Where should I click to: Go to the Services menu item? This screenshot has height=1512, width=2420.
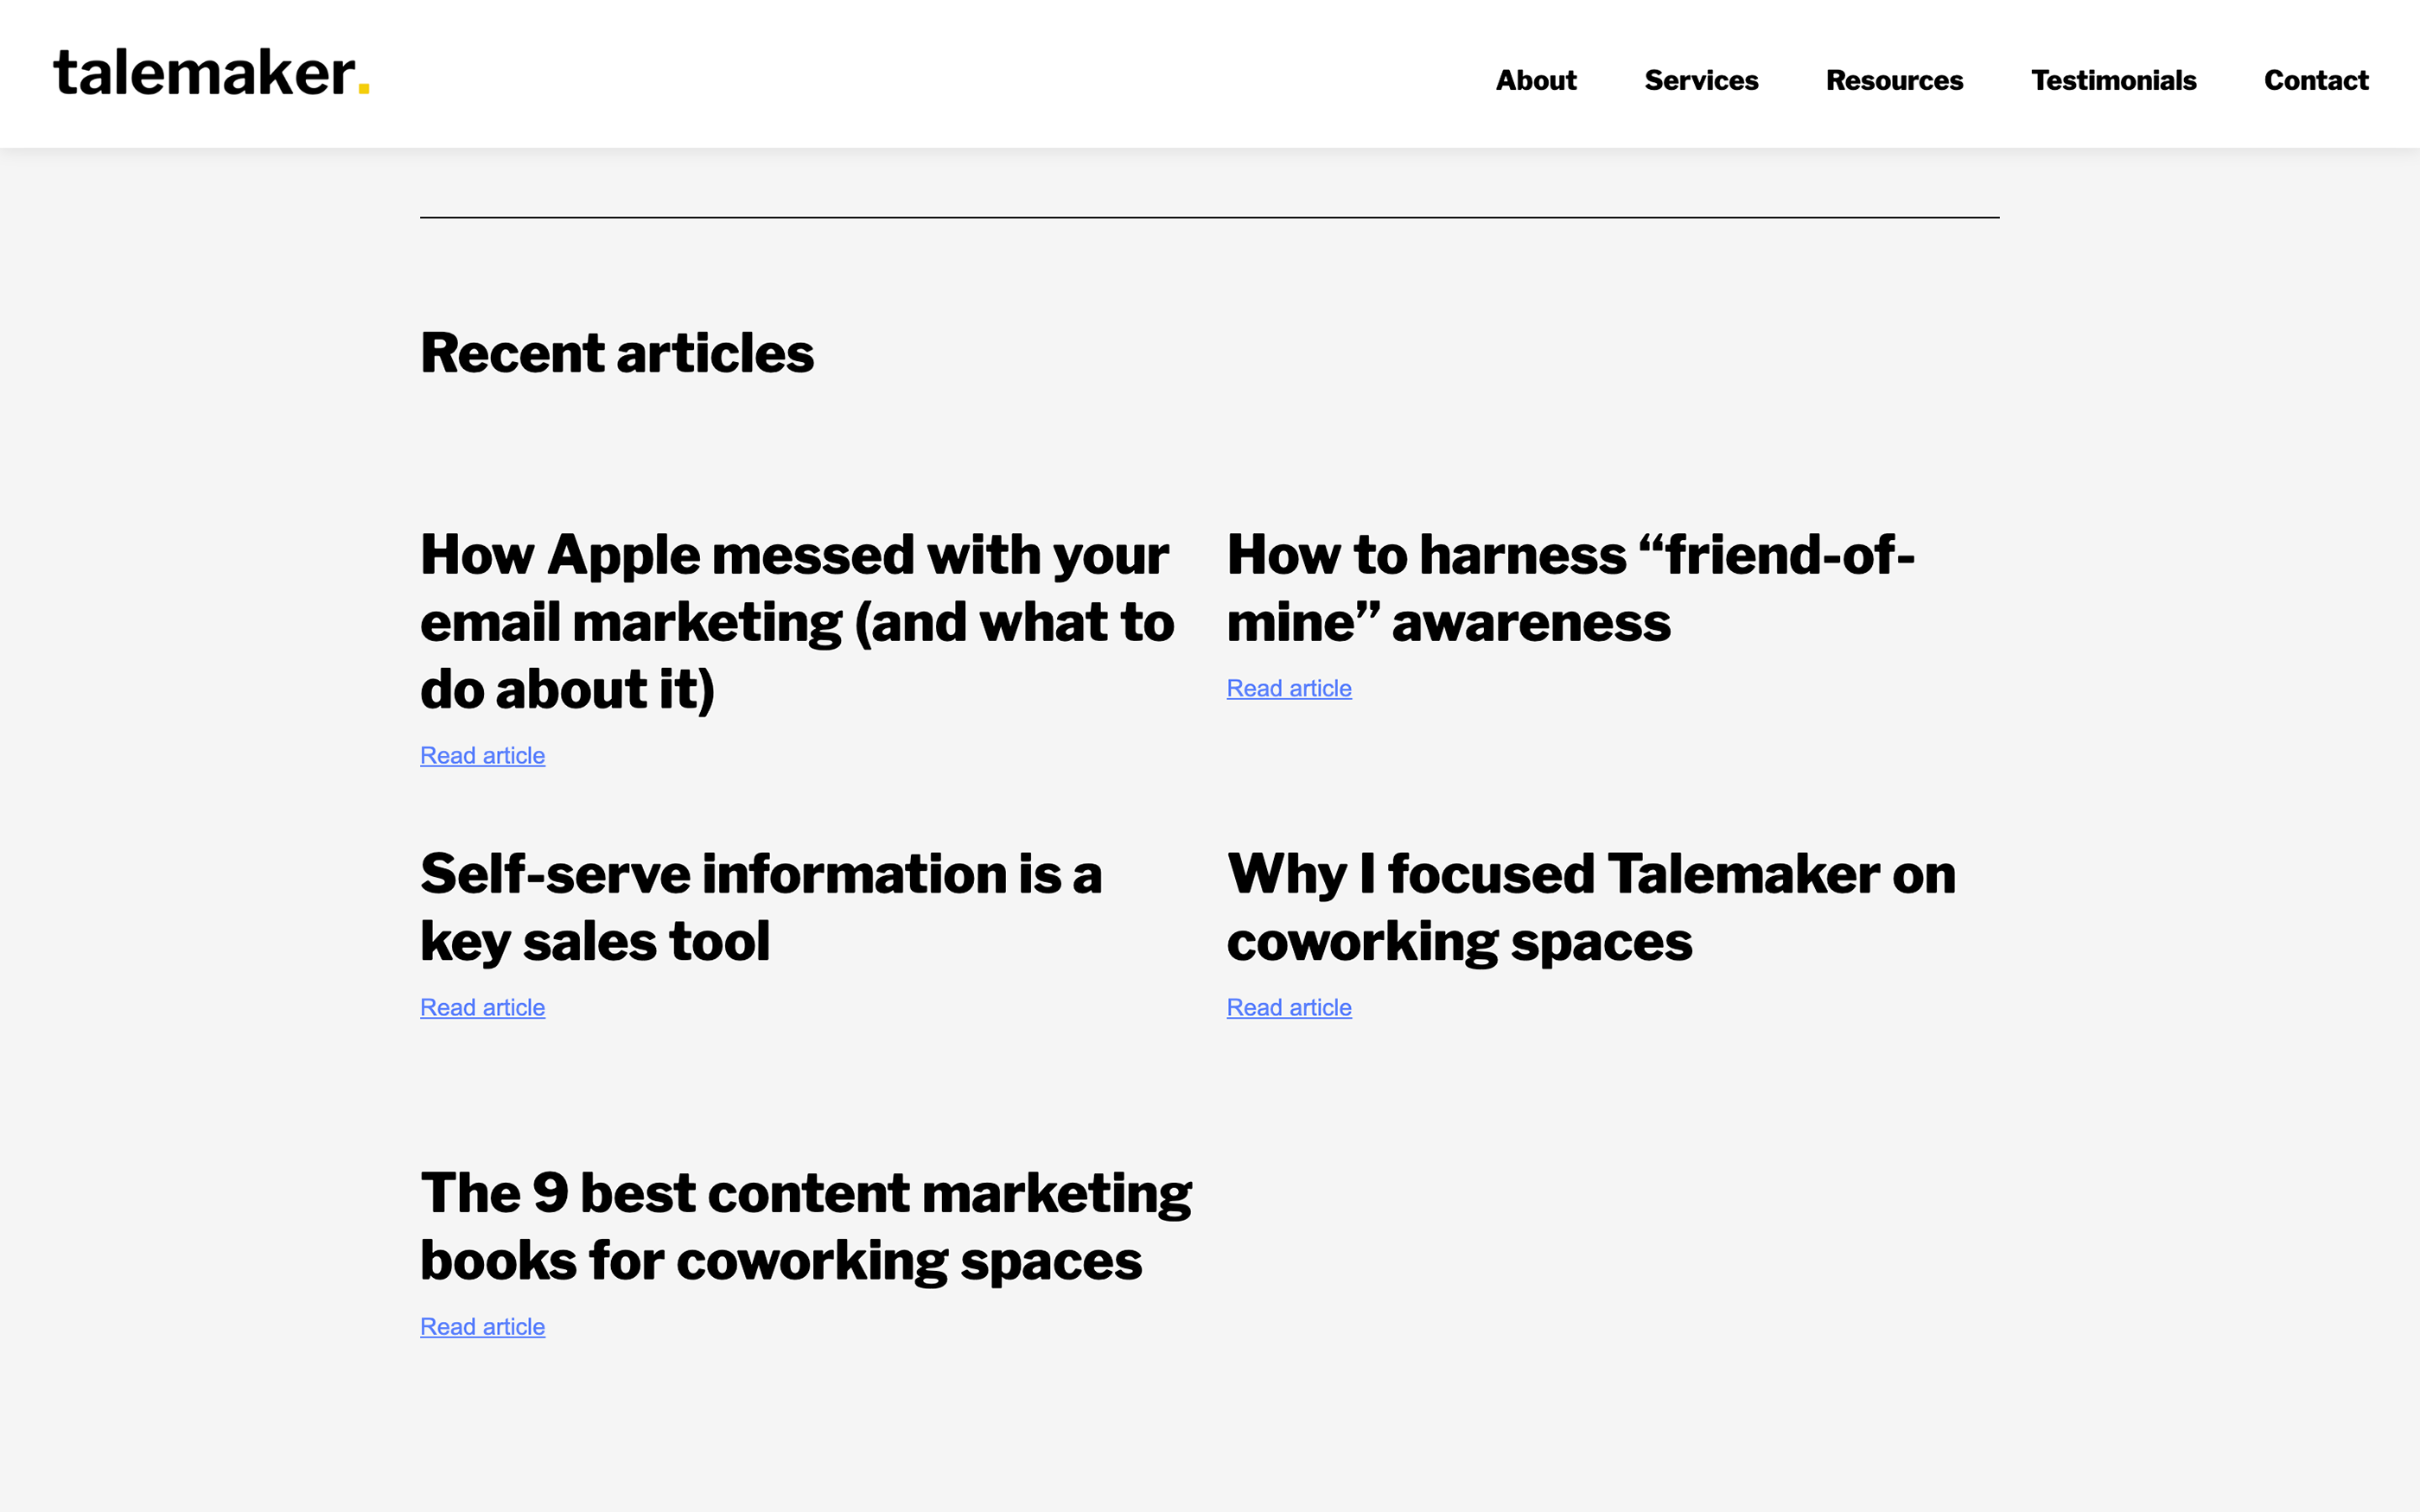(1700, 80)
